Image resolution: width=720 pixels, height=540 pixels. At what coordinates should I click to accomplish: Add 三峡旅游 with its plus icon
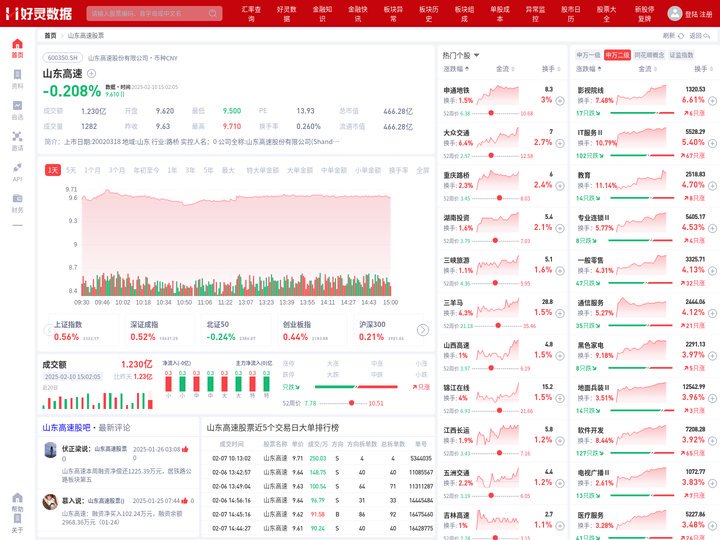pyautogui.click(x=560, y=271)
